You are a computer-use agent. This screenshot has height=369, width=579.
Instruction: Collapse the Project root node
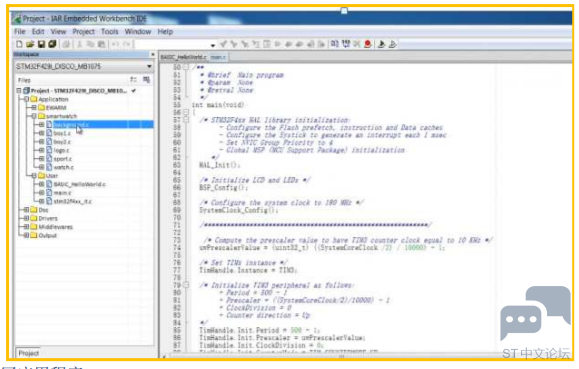[19, 90]
